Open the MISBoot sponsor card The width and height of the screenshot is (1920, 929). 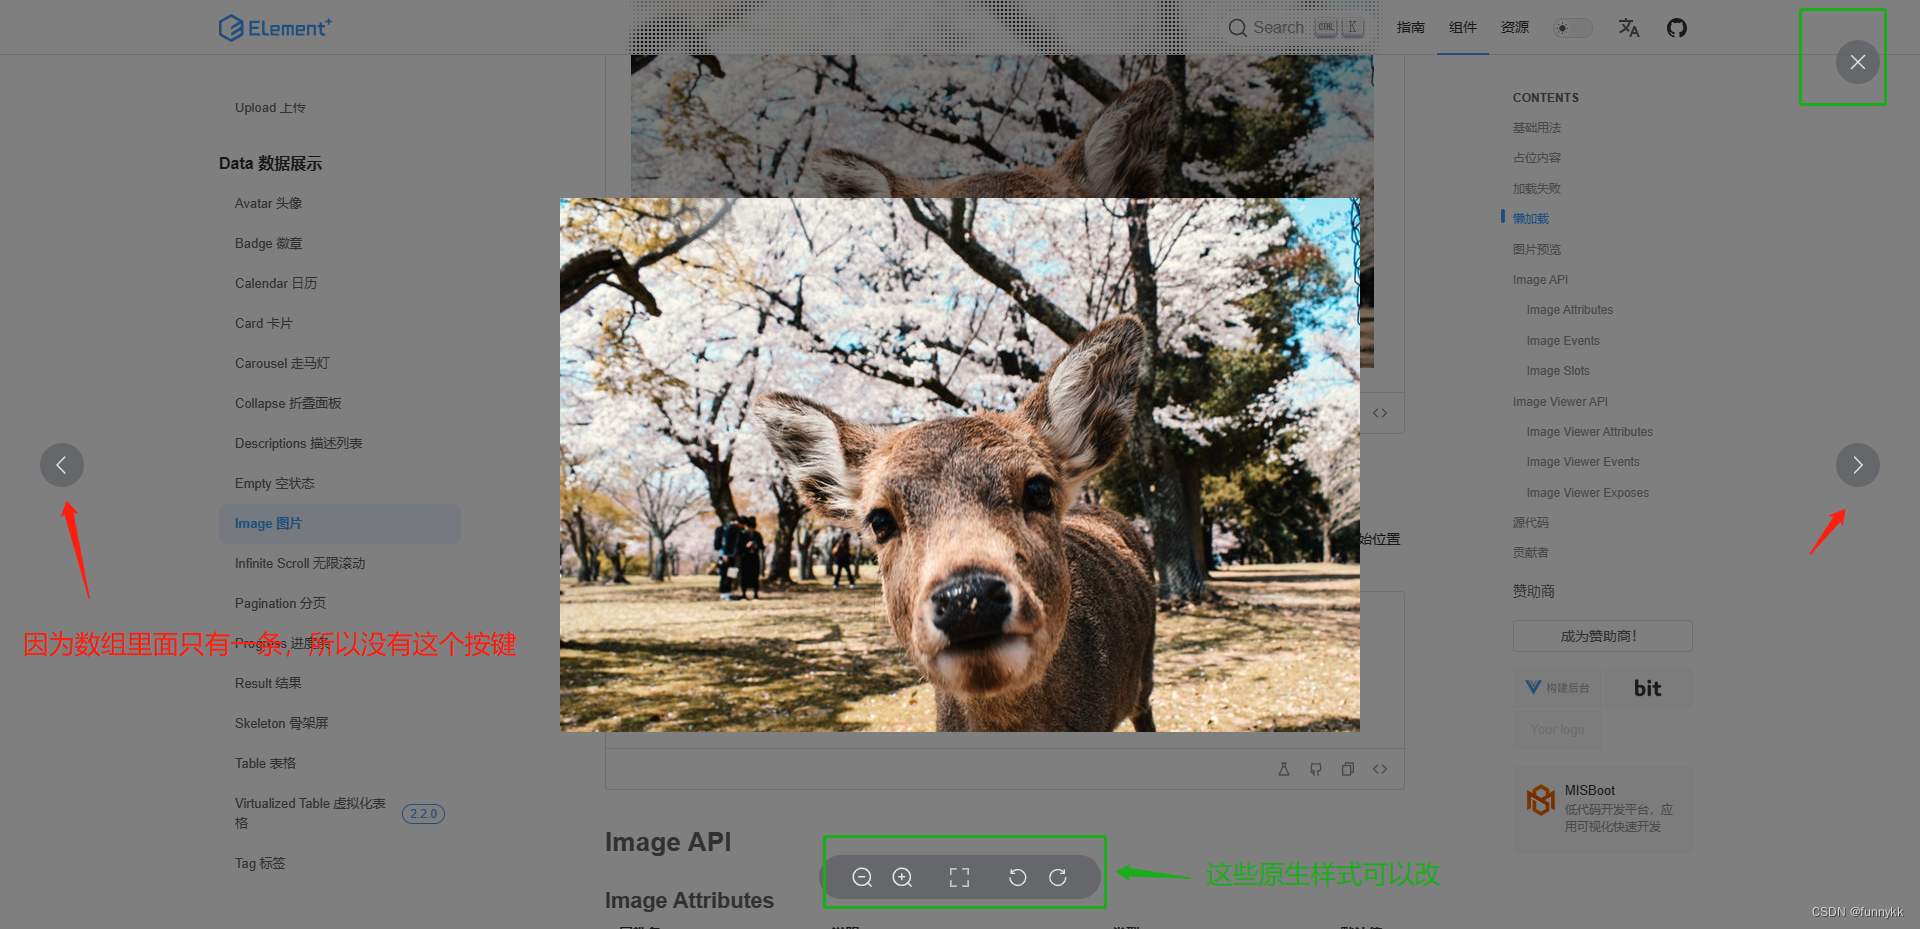[1602, 809]
